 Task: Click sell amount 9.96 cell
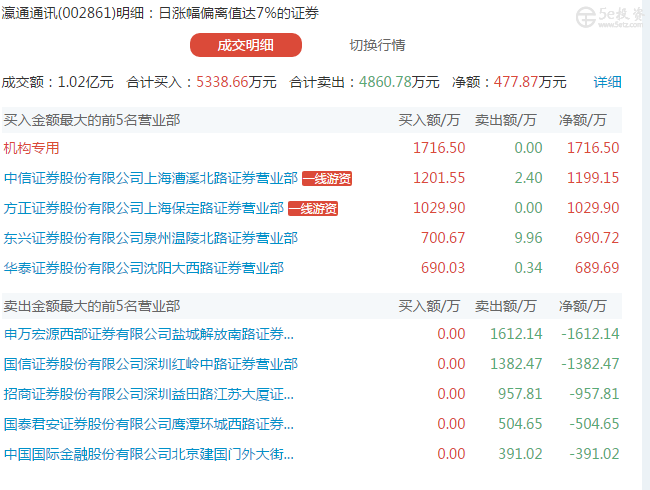pyautogui.click(x=529, y=238)
